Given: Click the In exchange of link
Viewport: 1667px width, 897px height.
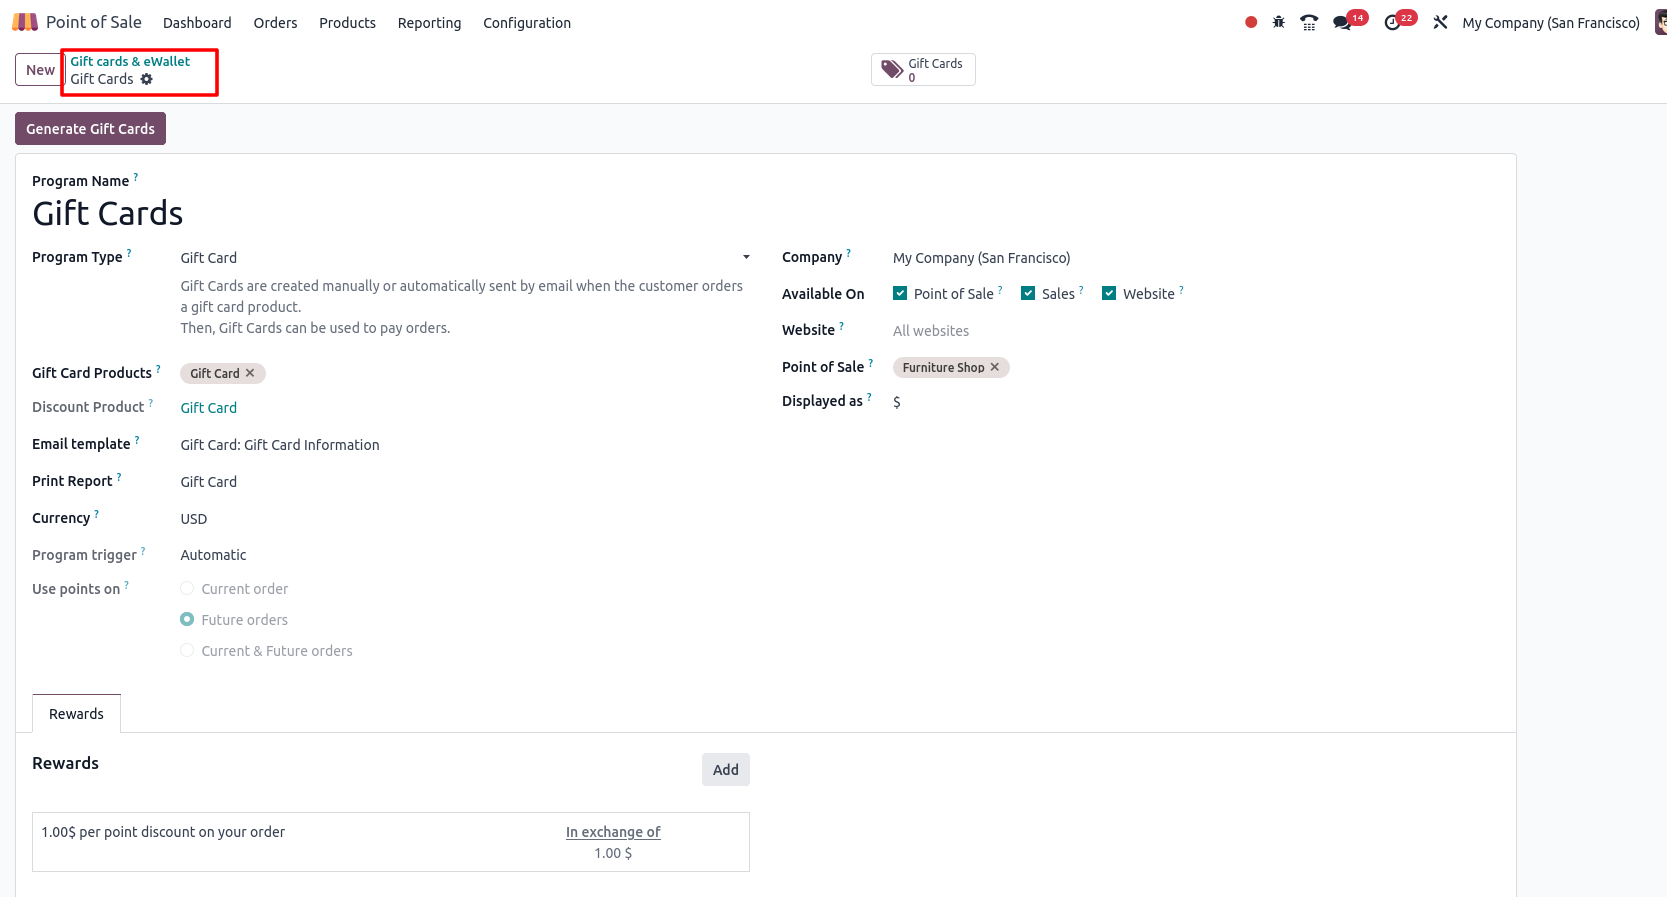Looking at the screenshot, I should [x=613, y=832].
